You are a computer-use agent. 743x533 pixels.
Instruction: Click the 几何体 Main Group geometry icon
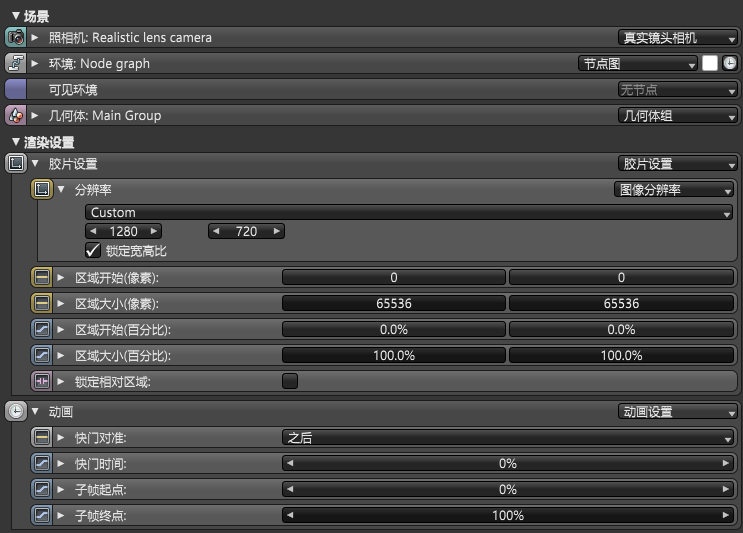(x=15, y=116)
